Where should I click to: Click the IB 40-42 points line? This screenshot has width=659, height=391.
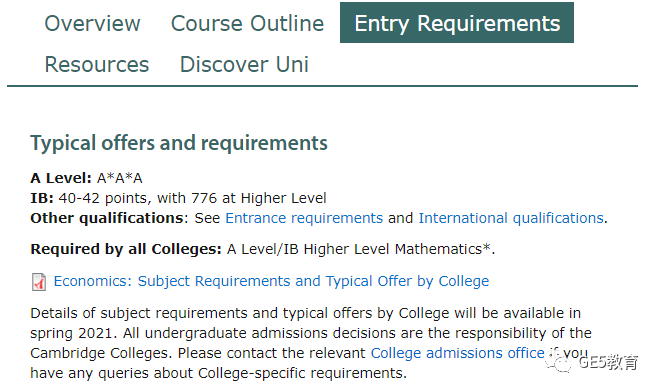178,198
